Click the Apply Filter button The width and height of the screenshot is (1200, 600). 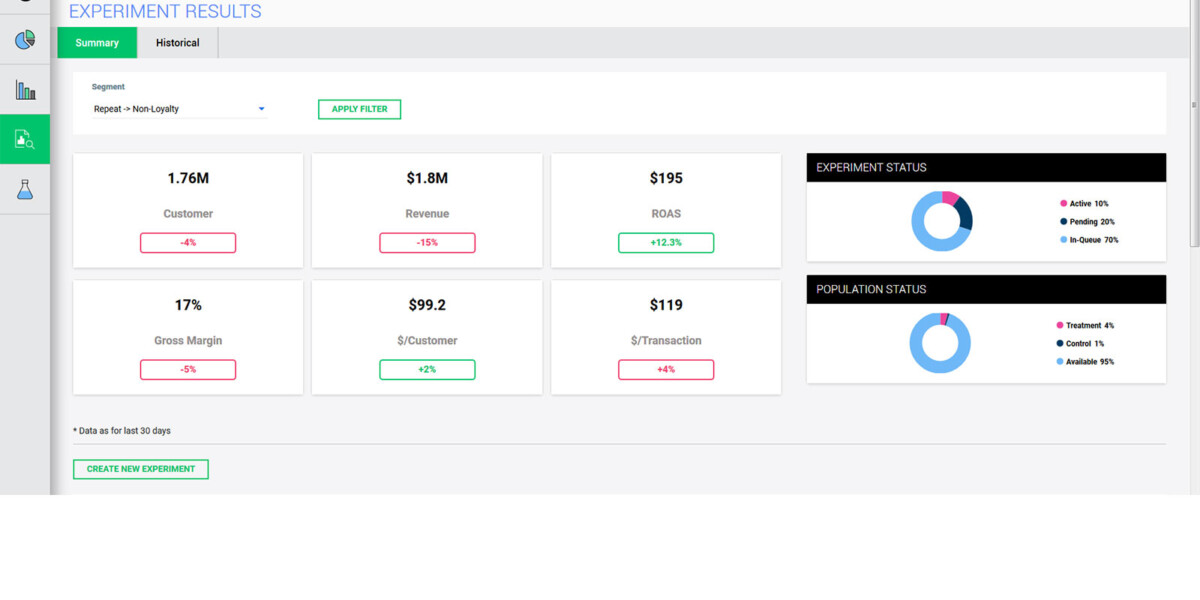coord(359,109)
